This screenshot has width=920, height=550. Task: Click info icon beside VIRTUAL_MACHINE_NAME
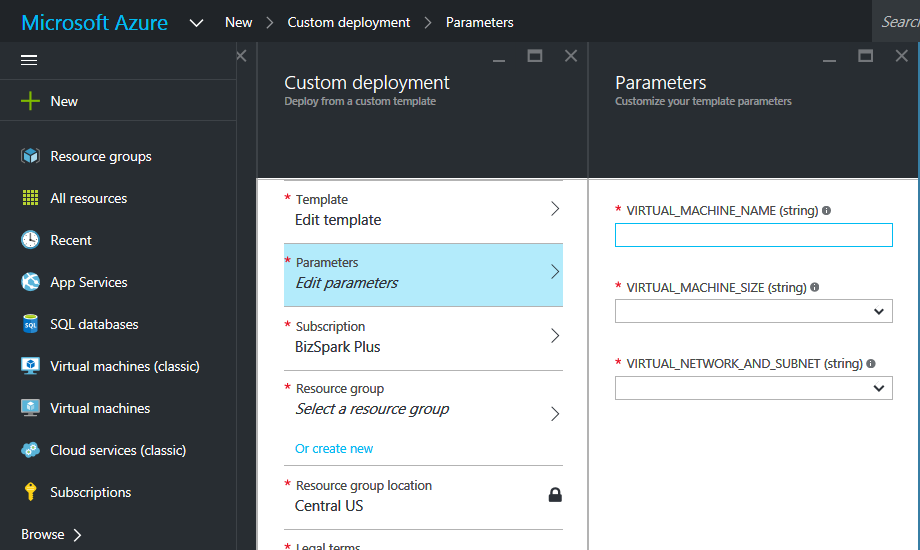point(826,211)
